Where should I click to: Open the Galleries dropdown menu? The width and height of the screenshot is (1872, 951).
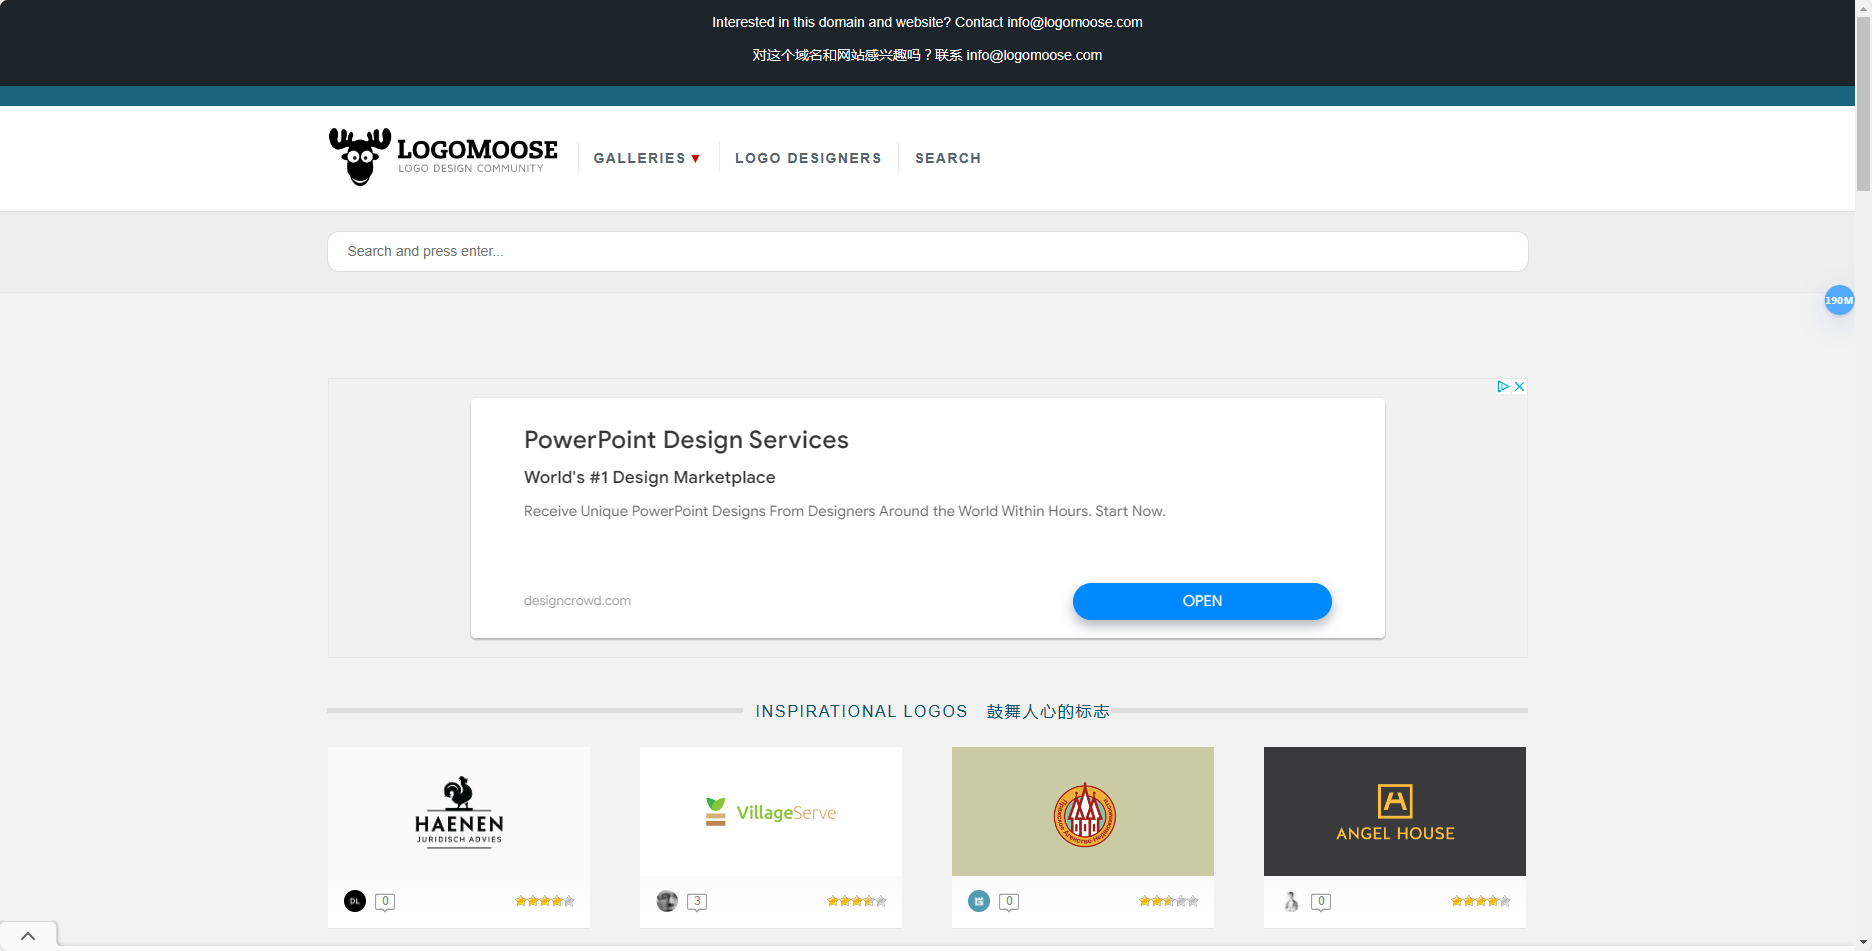tap(646, 158)
